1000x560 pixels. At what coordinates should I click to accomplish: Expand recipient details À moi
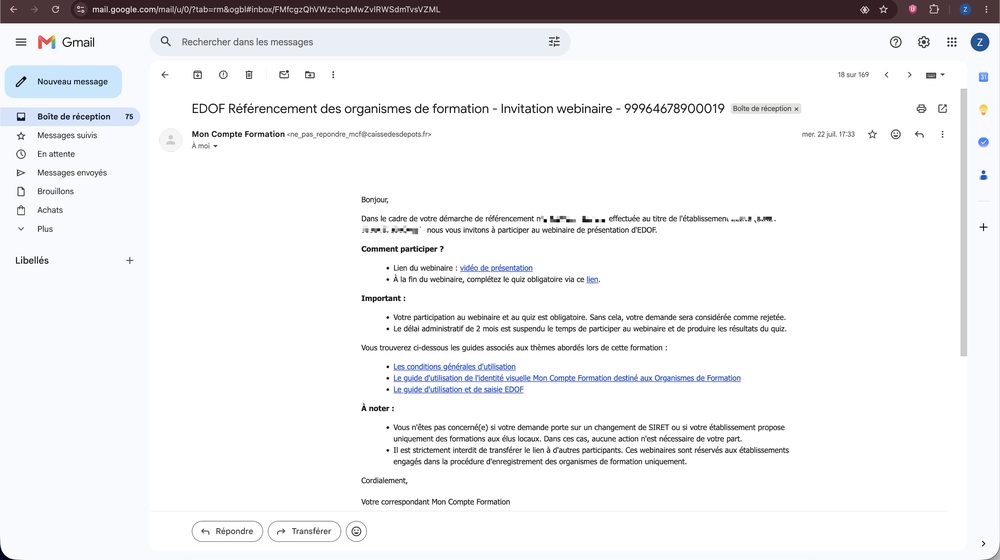(x=215, y=146)
